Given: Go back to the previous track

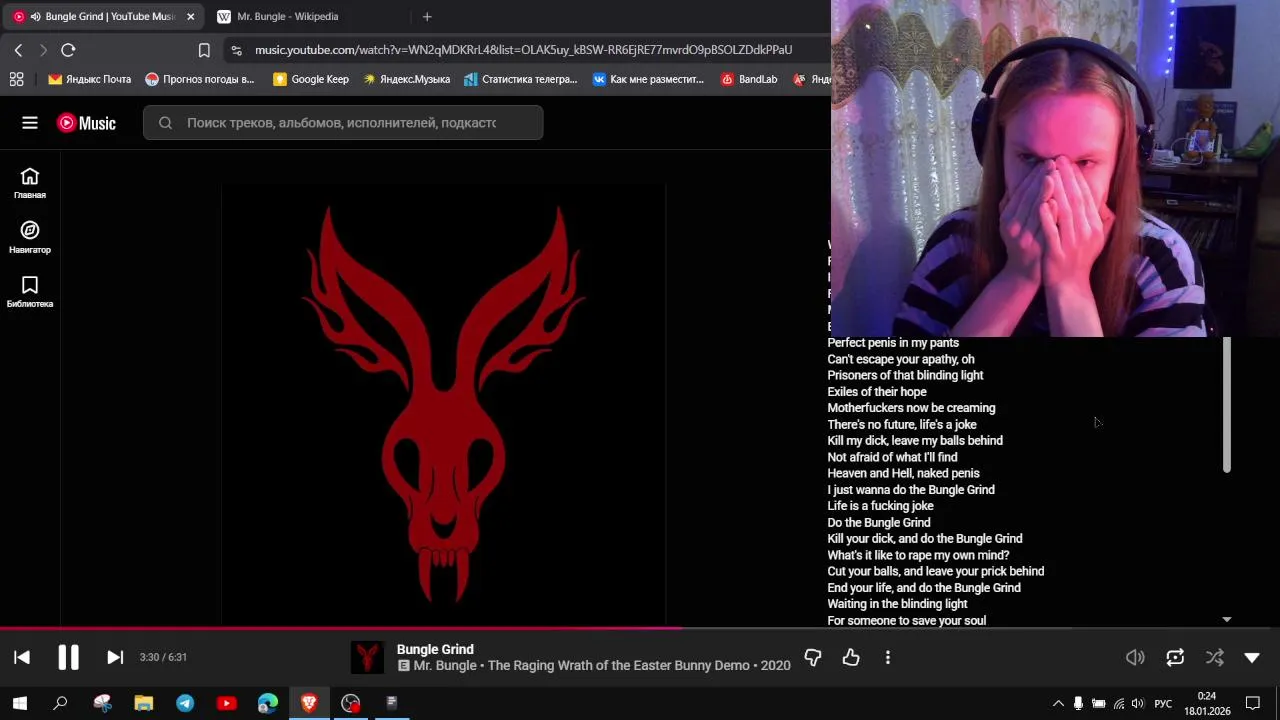Looking at the screenshot, I should tap(22, 657).
